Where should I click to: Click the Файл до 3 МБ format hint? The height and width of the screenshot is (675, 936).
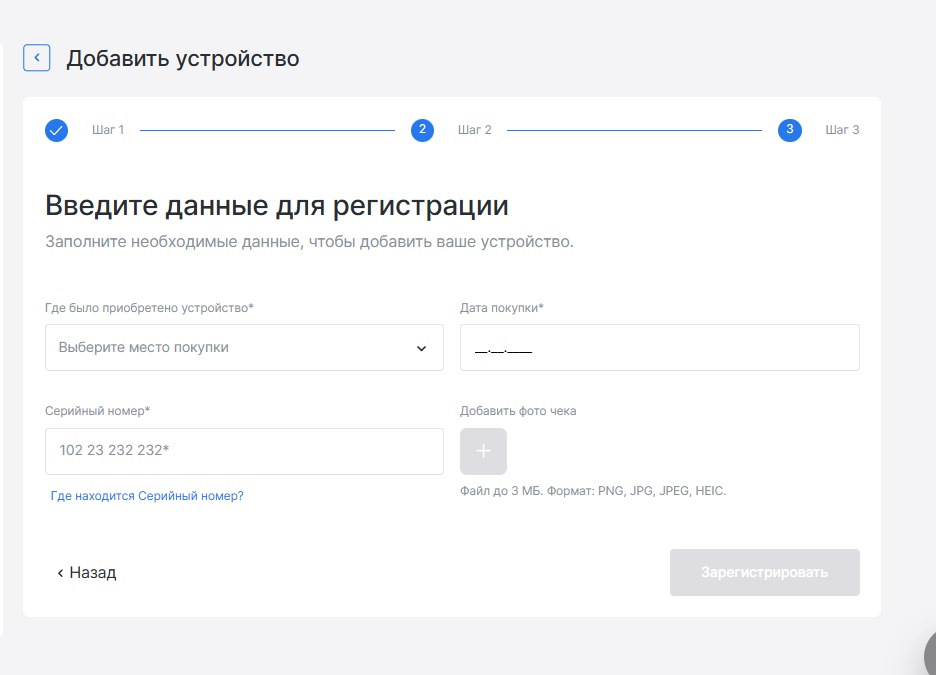point(593,491)
